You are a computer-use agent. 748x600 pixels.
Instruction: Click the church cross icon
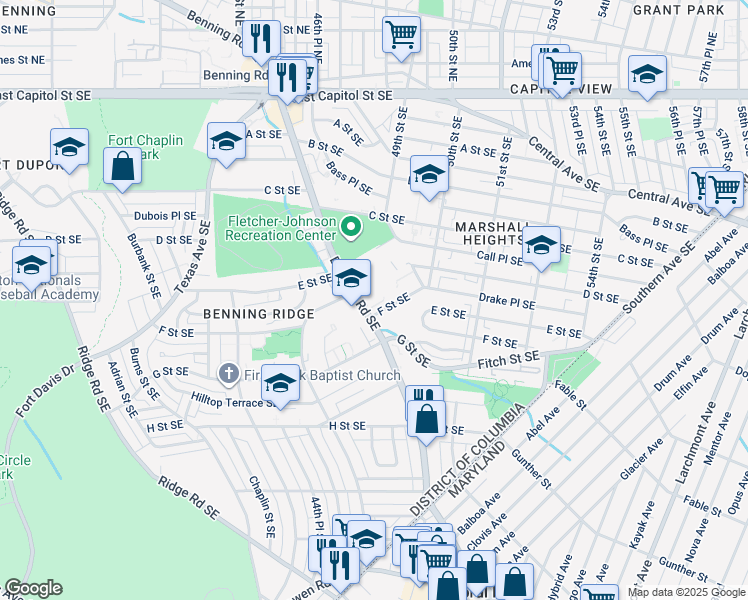click(229, 374)
